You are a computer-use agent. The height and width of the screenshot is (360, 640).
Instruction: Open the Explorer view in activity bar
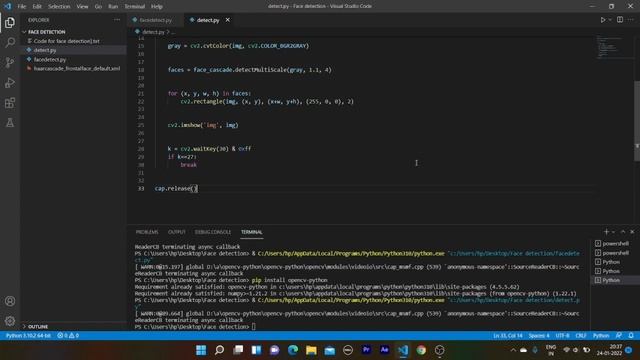10,22
